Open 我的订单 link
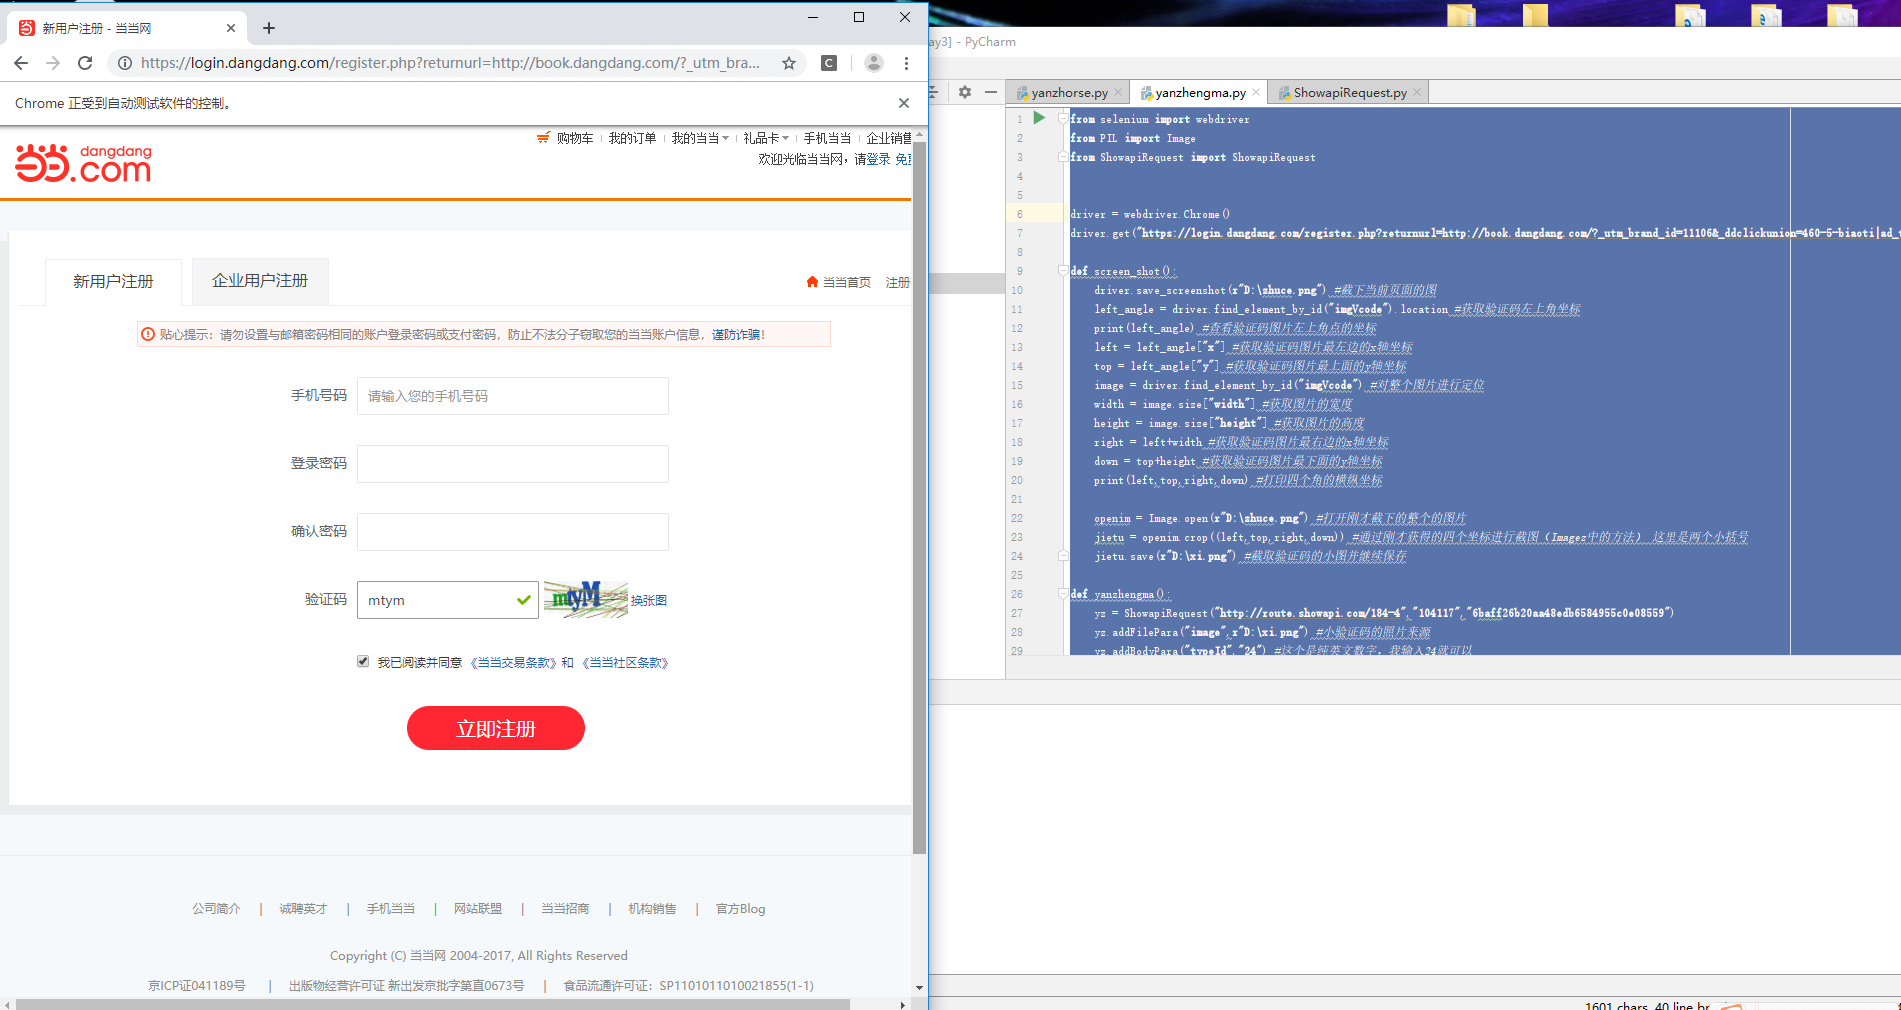Viewport: 1901px width, 1010px height. pyautogui.click(x=632, y=138)
